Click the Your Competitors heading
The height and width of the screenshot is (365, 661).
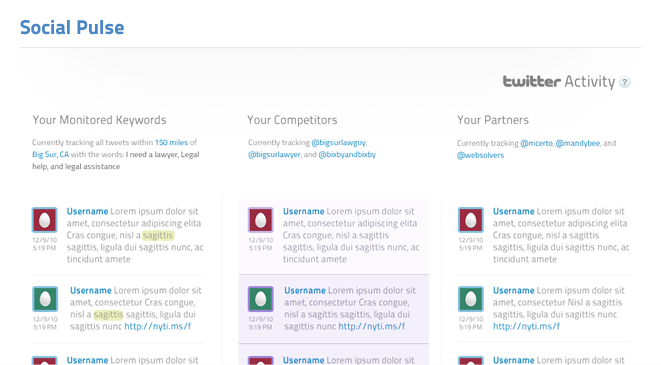click(292, 120)
